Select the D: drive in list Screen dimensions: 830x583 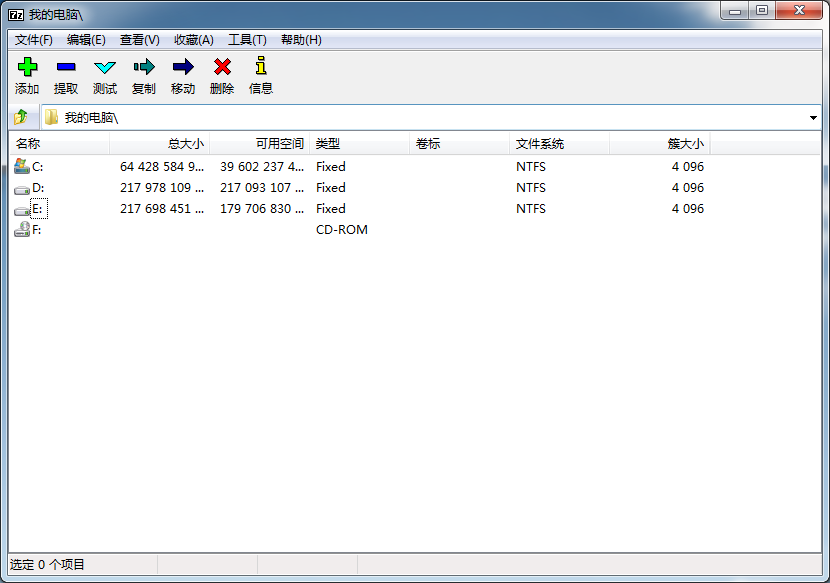click(37, 188)
